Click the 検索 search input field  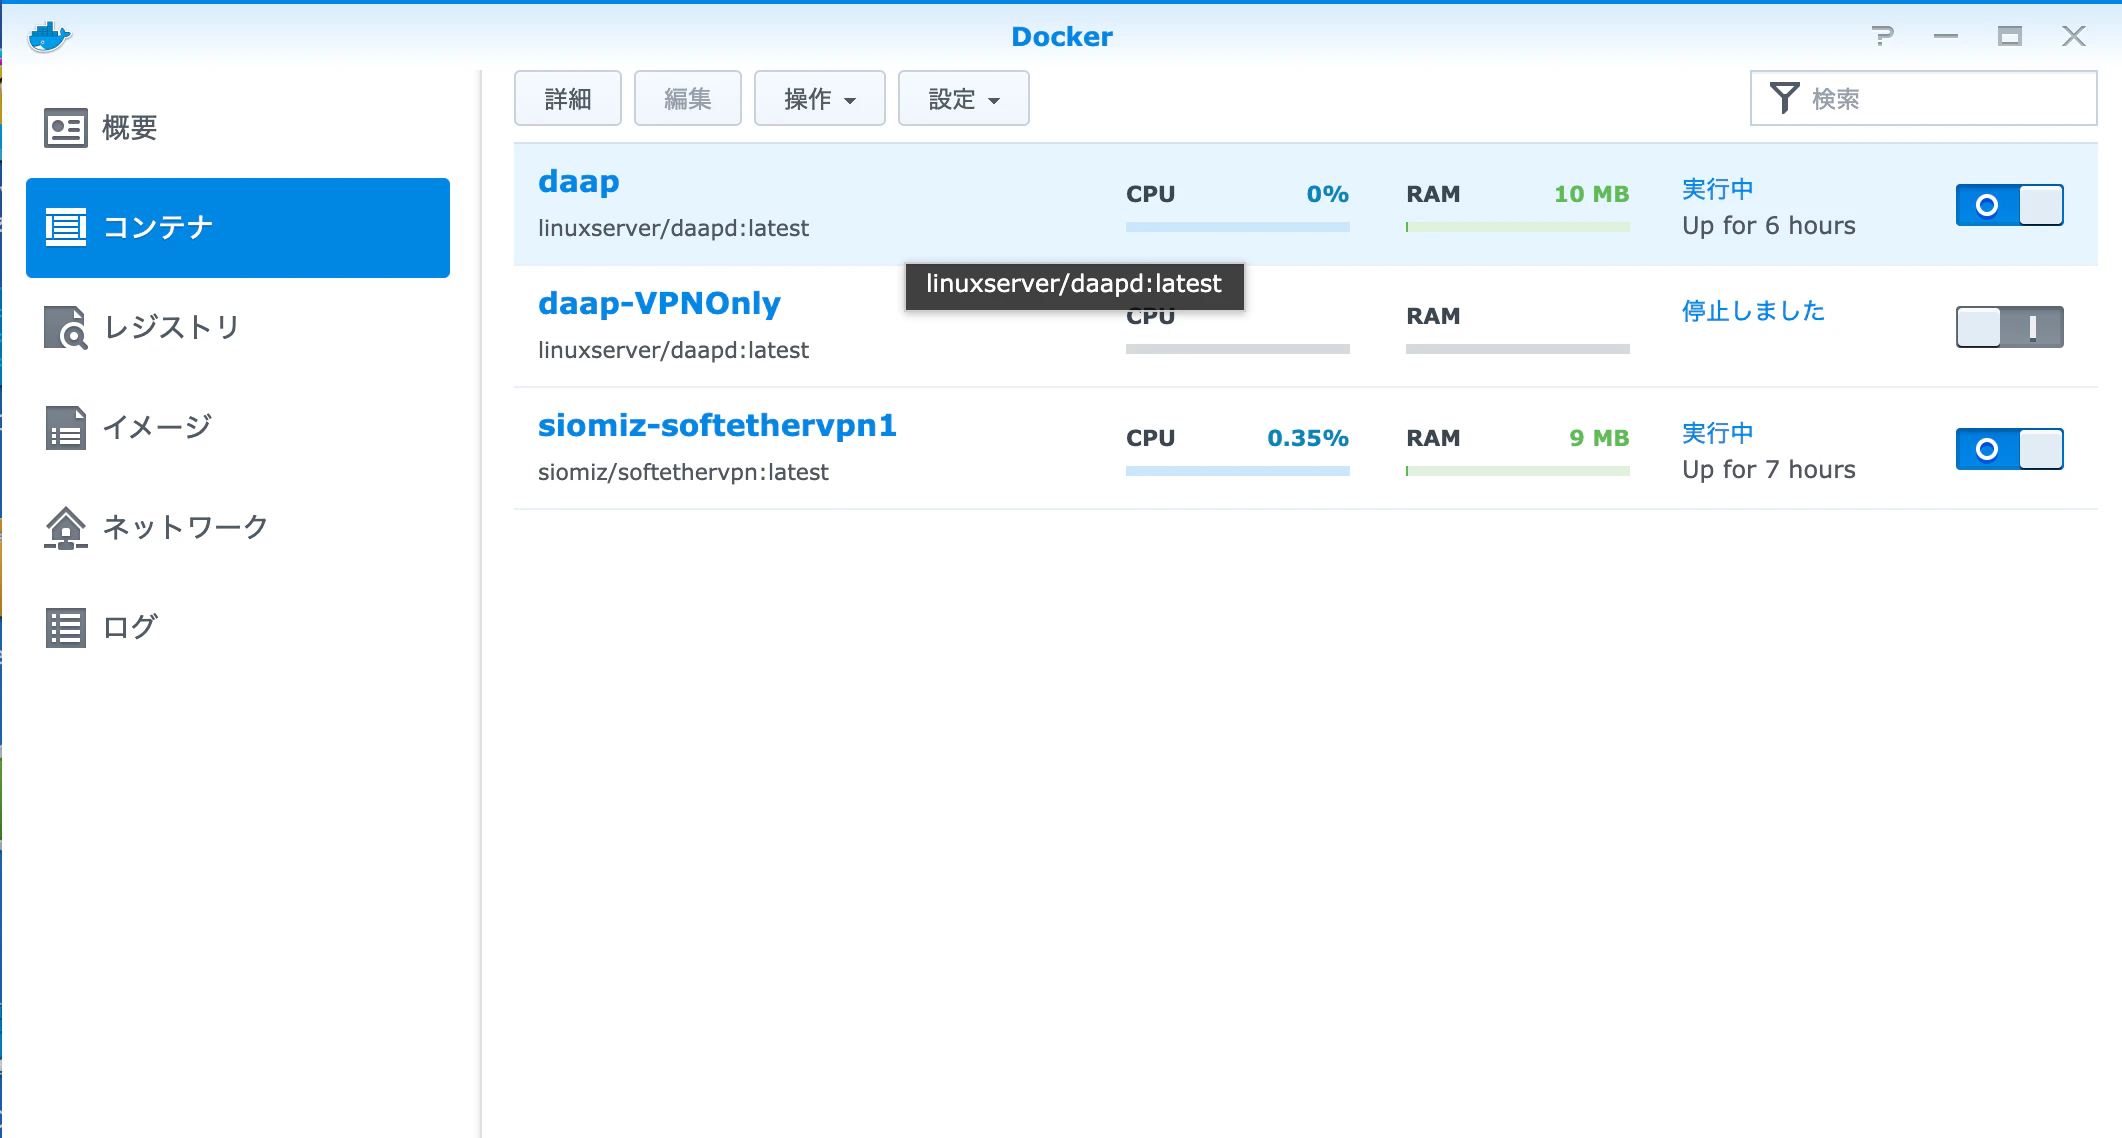(1924, 98)
